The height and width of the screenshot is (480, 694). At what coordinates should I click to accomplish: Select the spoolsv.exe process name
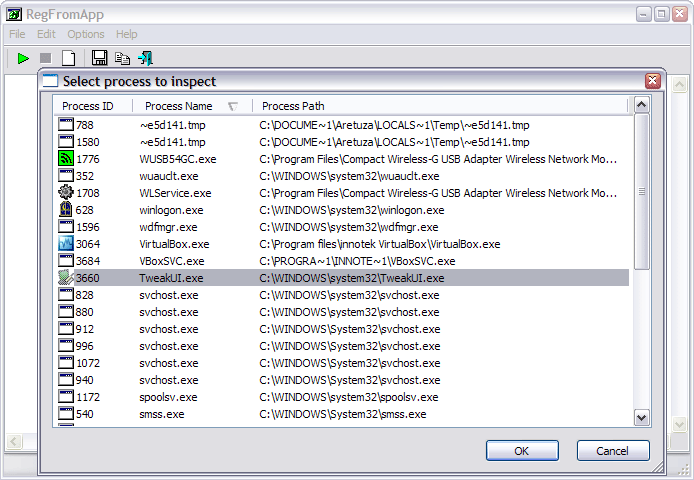[168, 397]
